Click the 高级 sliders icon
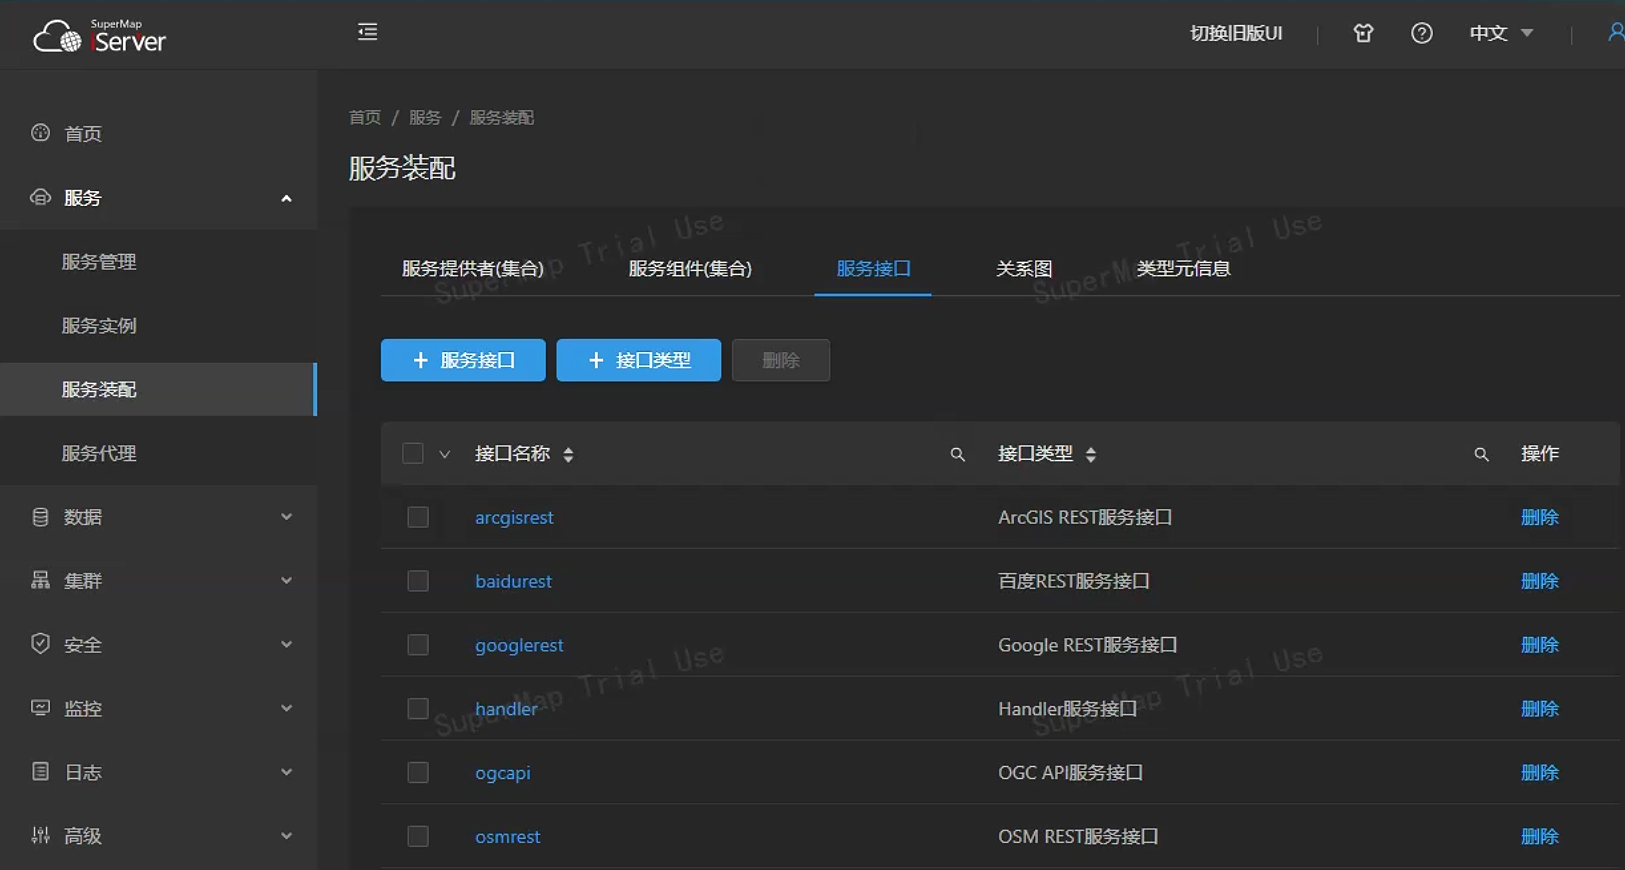The image size is (1625, 870). click(40, 836)
